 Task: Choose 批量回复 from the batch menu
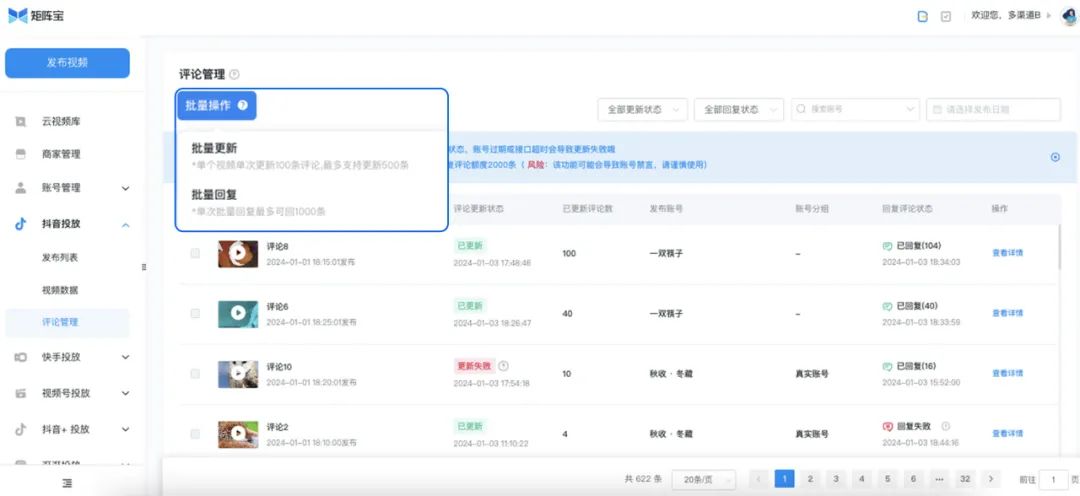click(214, 195)
